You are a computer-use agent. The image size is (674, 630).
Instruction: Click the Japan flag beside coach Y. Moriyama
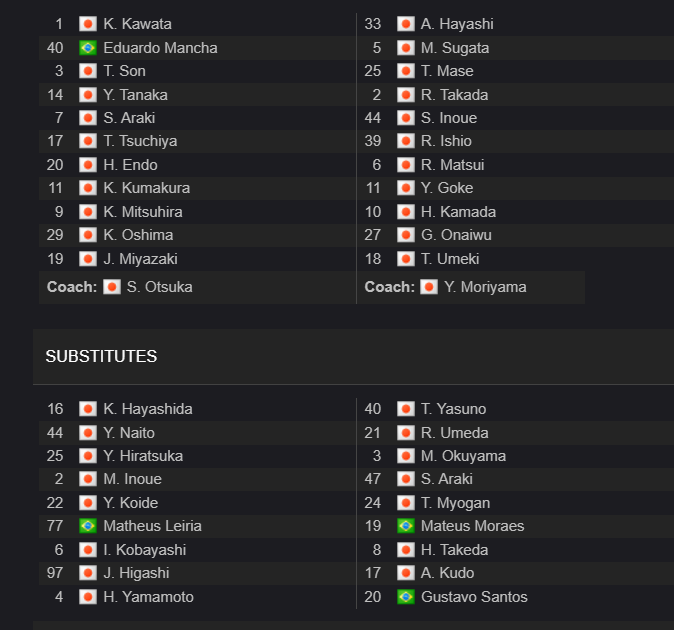(429, 287)
